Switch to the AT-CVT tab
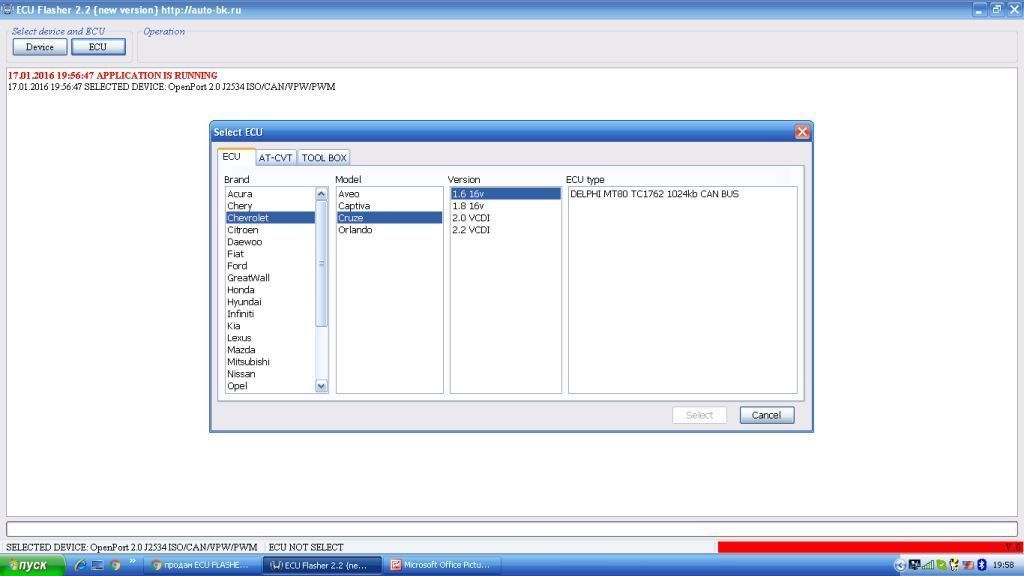Viewport: 1024px width, 576px height. 275,158
